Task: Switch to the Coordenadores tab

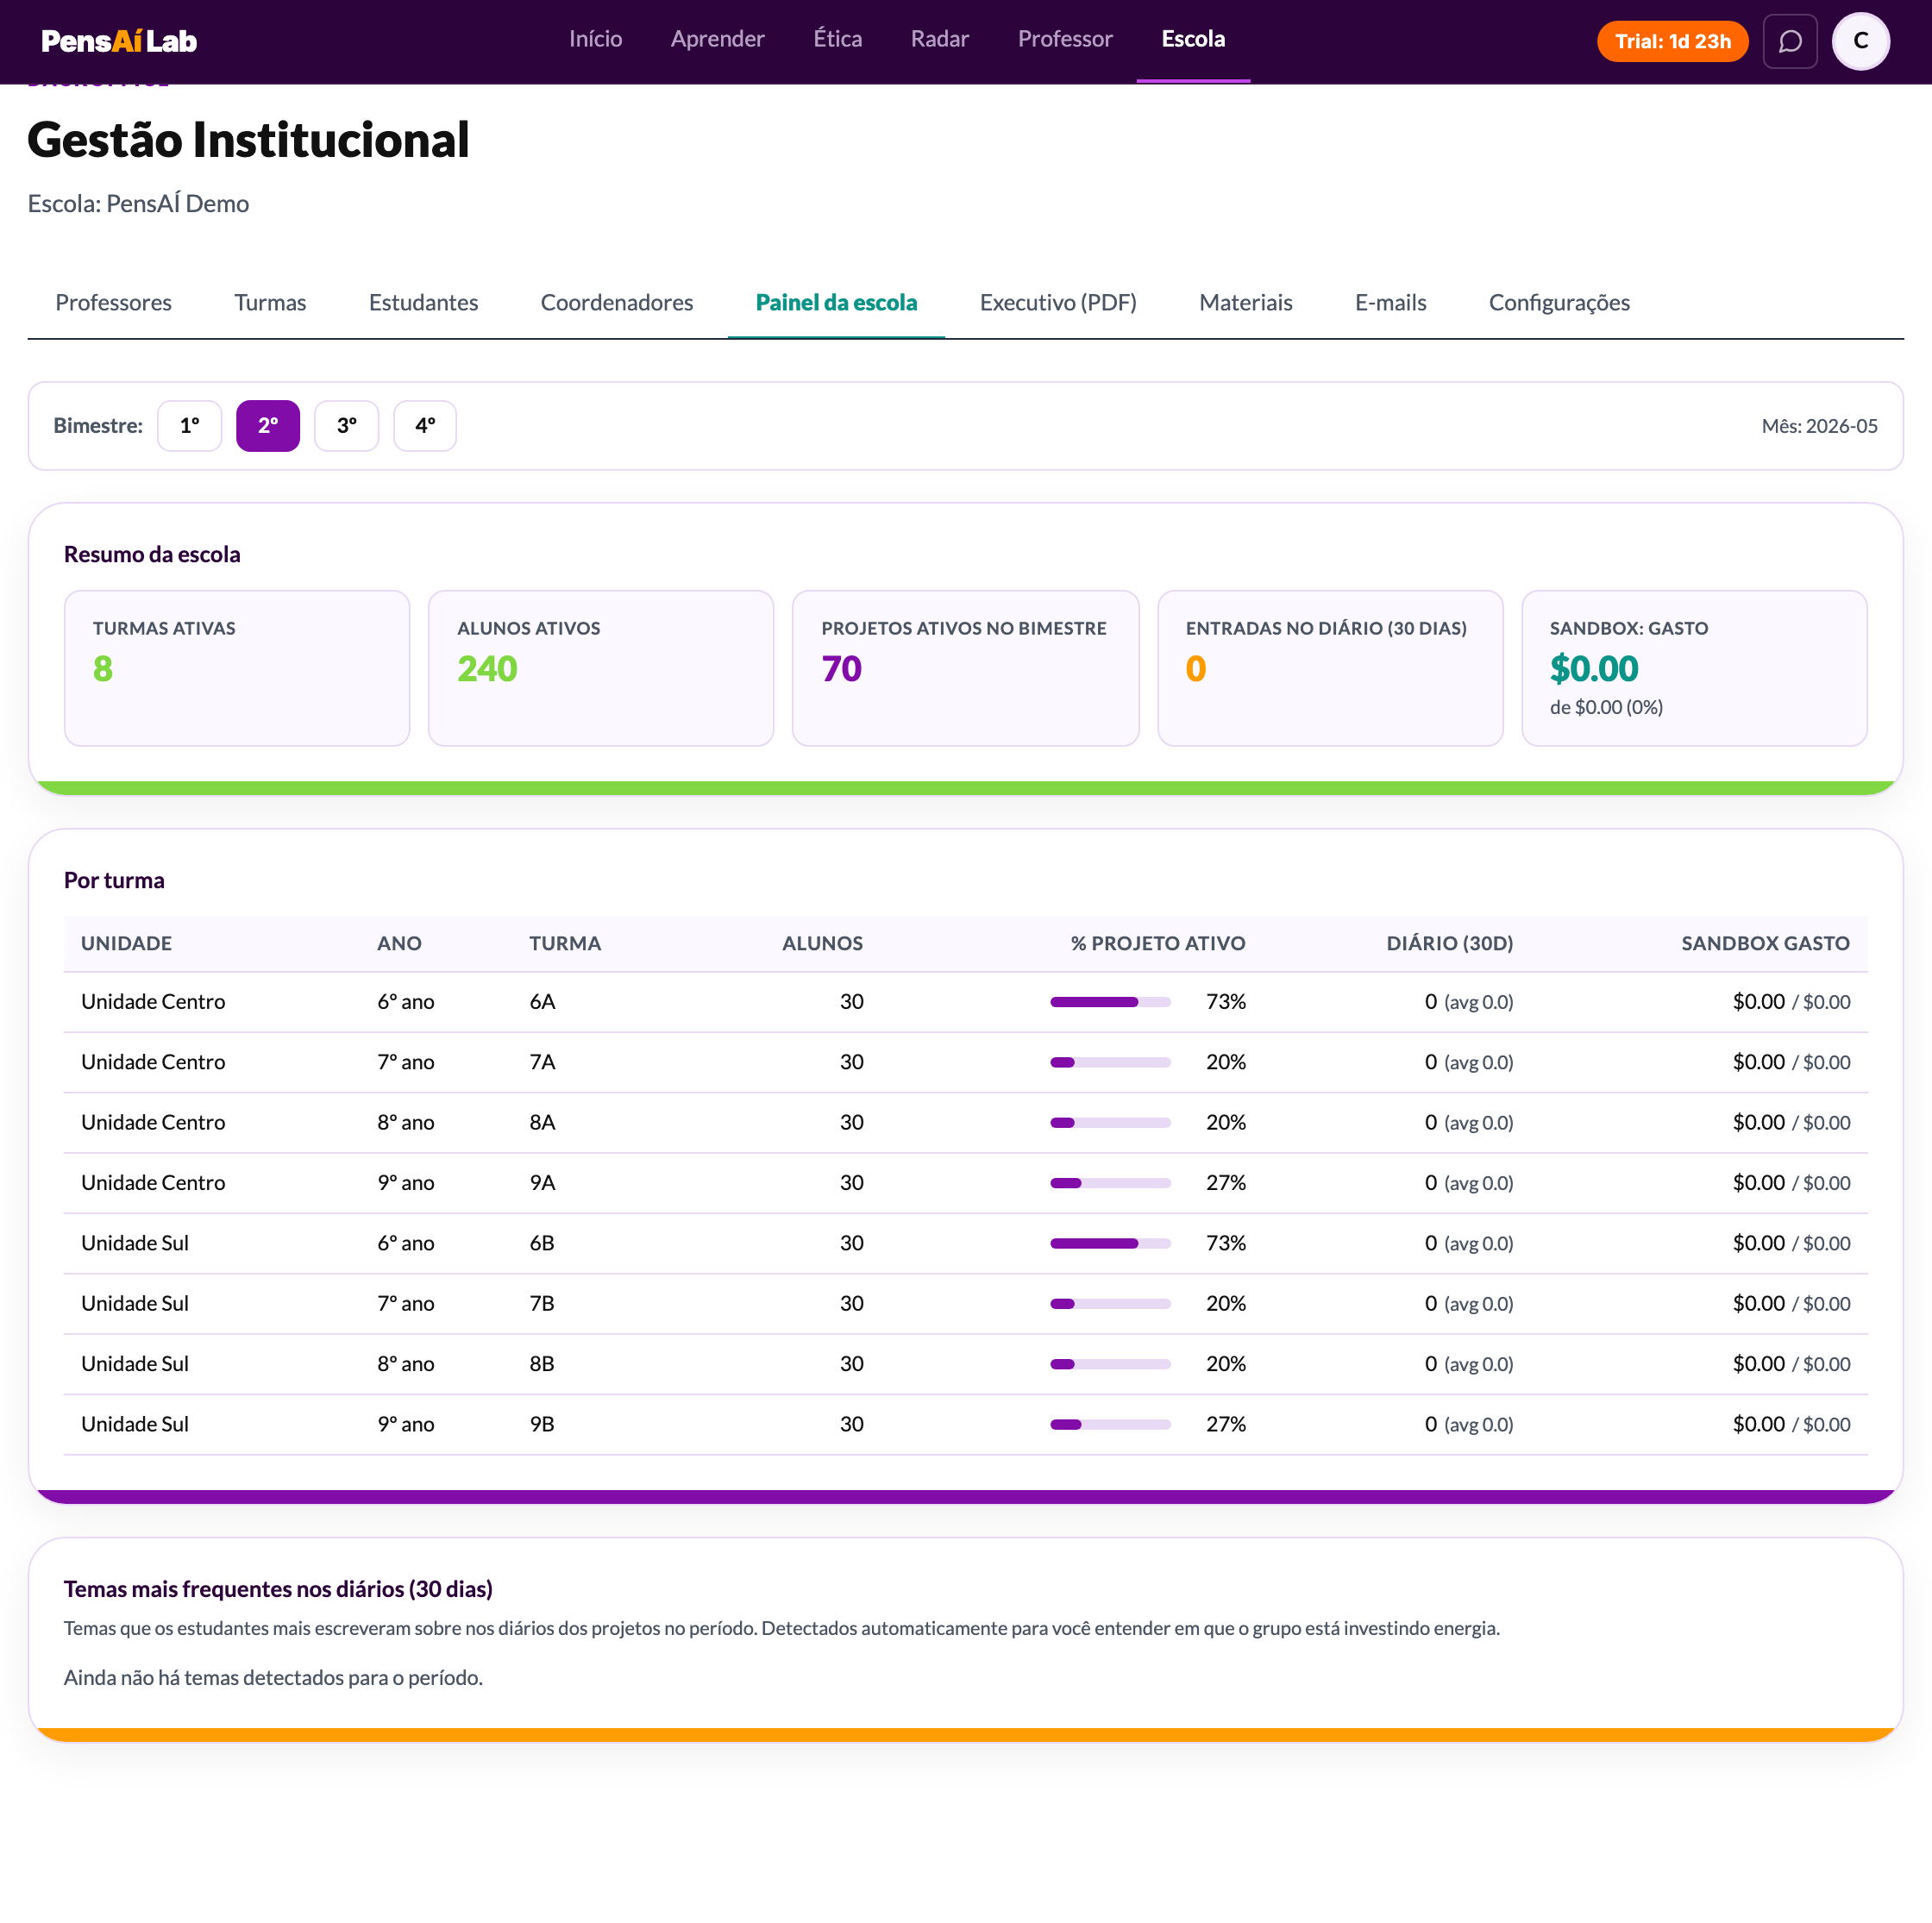Action: [x=616, y=302]
